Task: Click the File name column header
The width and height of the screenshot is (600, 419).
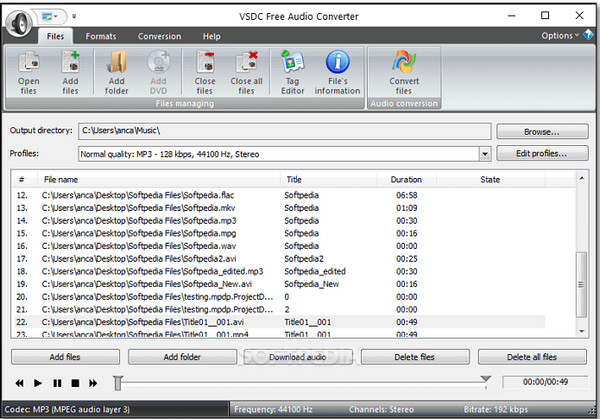Action: point(159,179)
